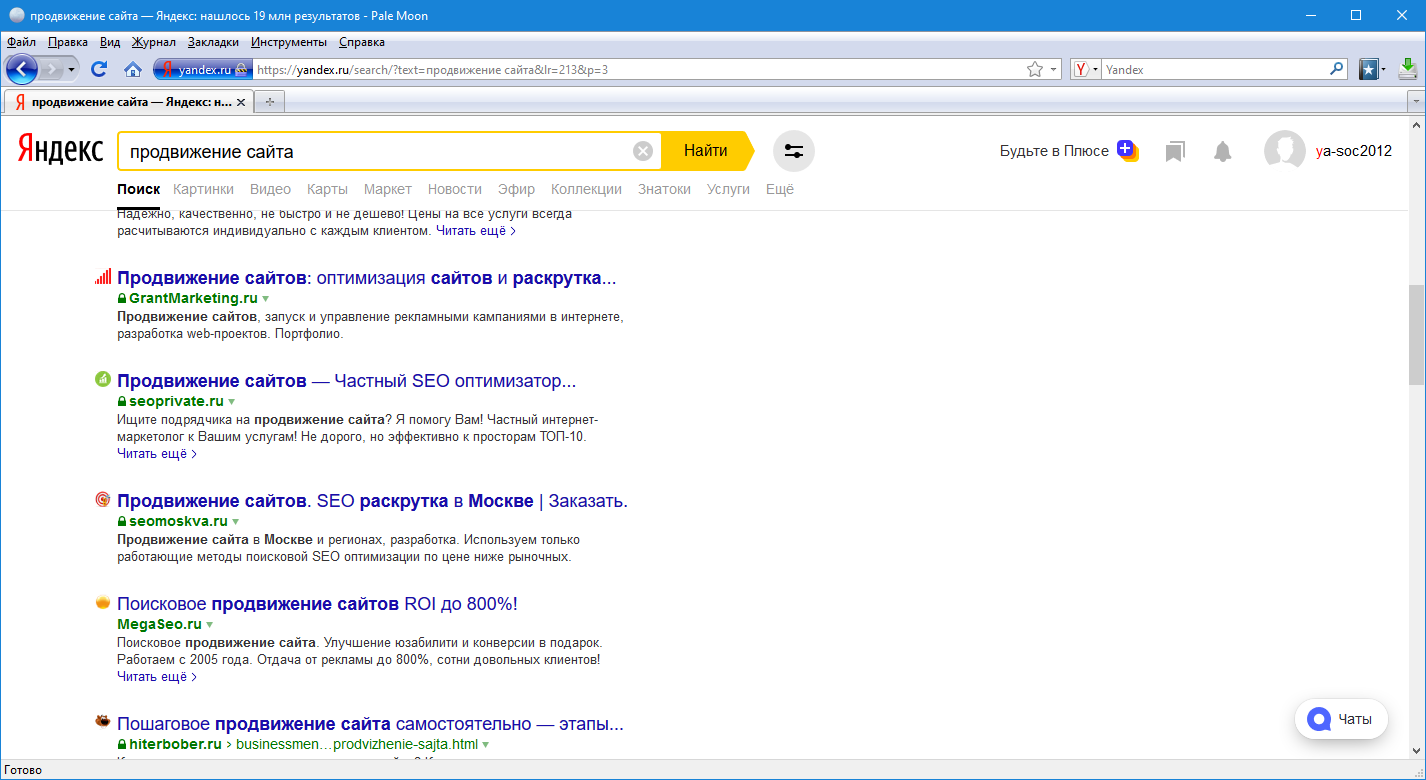Switch to the Маркет search tab
The width and height of the screenshot is (1426, 780).
[x=388, y=189]
